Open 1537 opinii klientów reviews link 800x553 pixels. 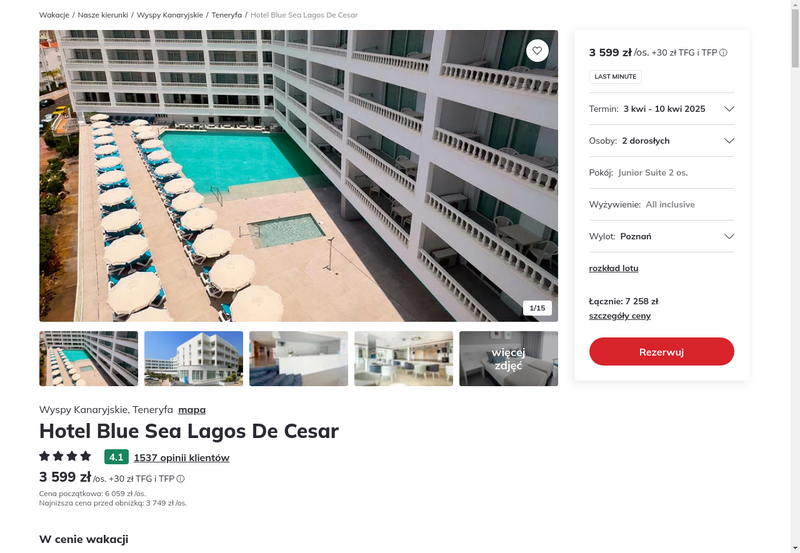[x=182, y=458]
